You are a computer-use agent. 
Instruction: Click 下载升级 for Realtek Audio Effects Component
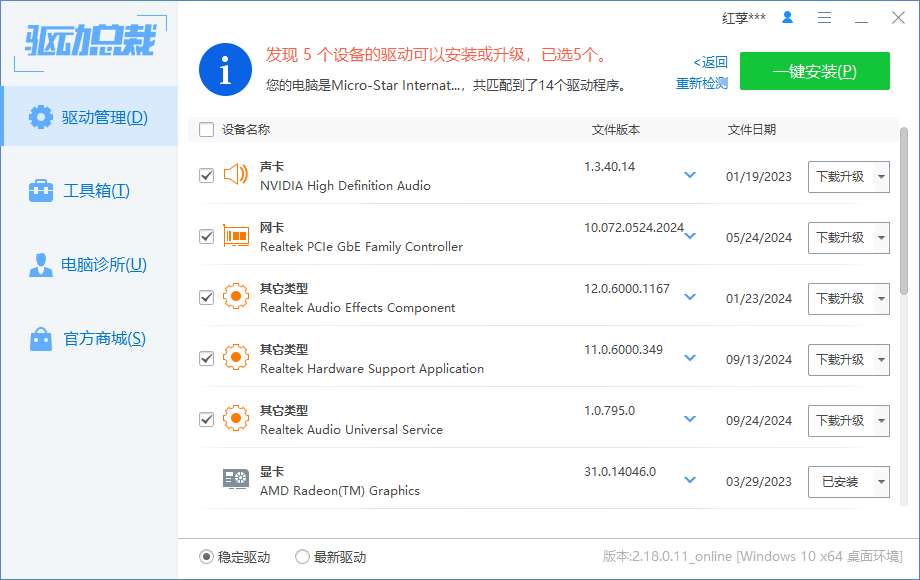[839, 298]
